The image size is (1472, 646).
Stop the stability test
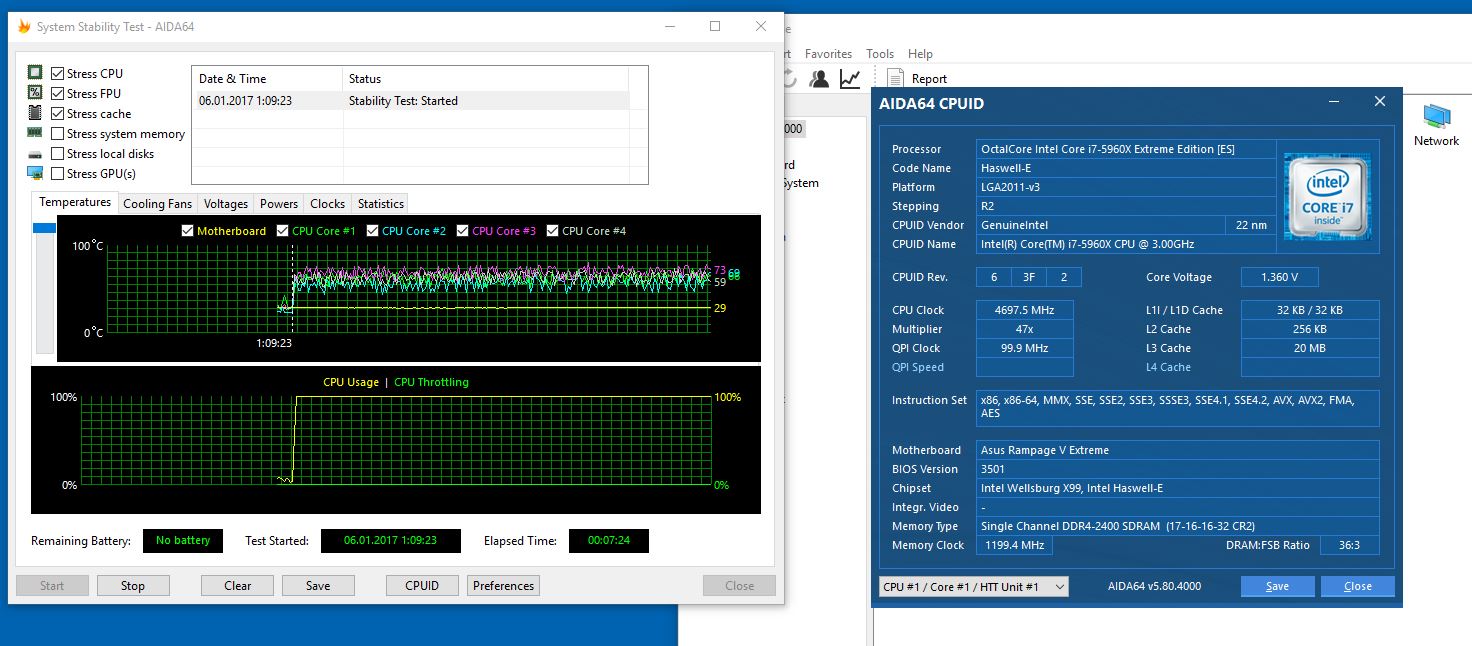[x=133, y=586]
